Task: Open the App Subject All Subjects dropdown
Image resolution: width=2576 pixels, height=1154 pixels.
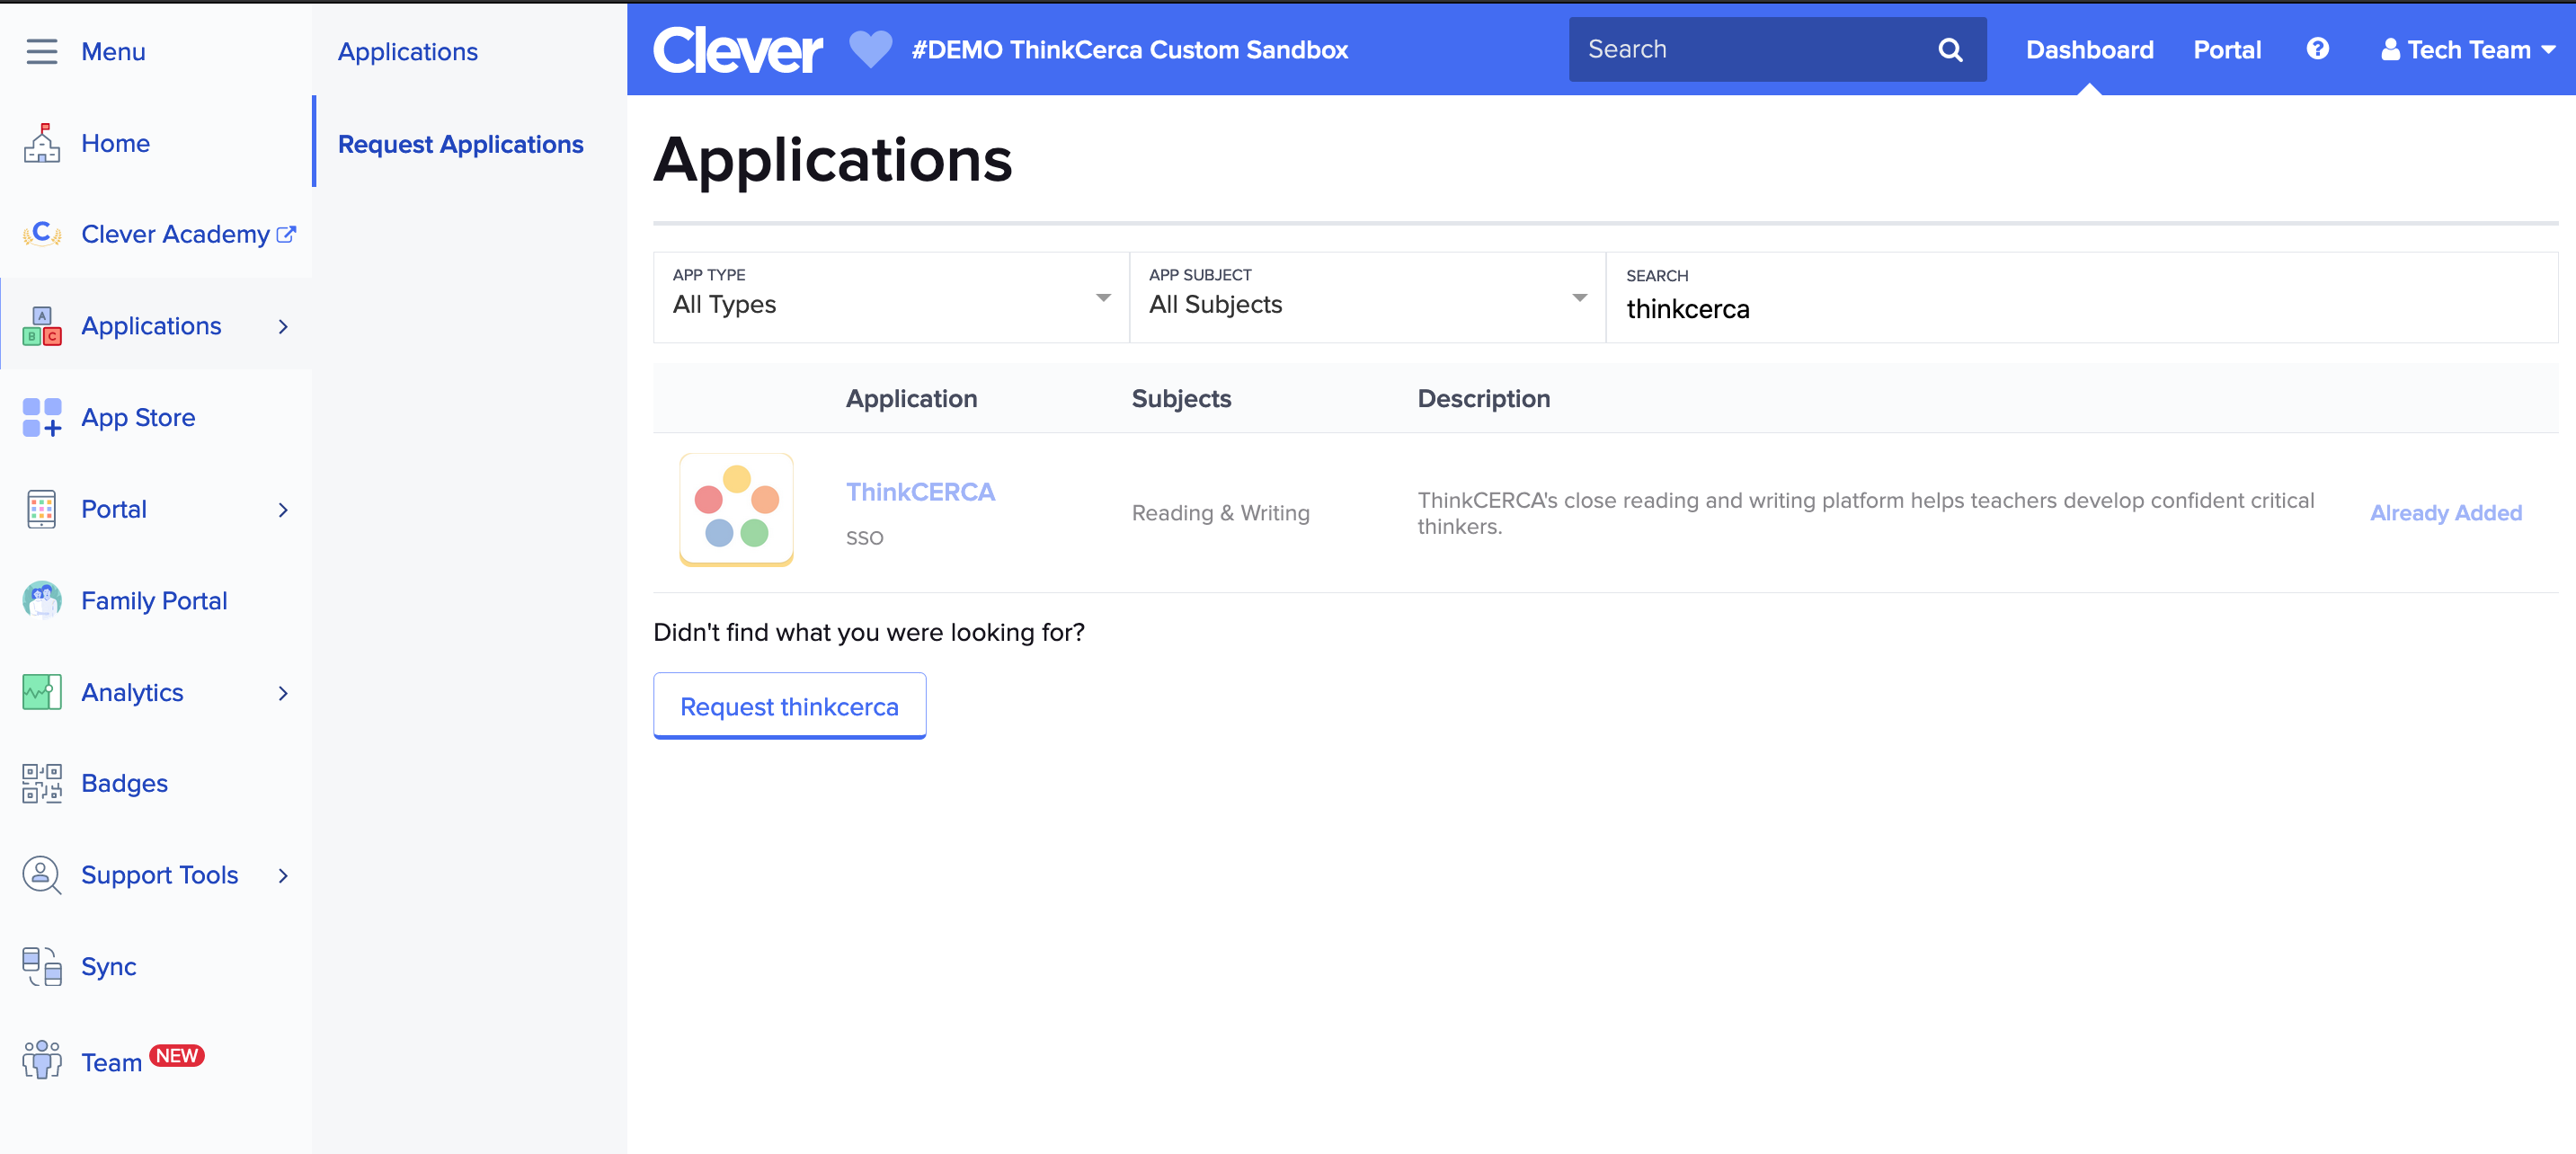Action: coord(1367,297)
